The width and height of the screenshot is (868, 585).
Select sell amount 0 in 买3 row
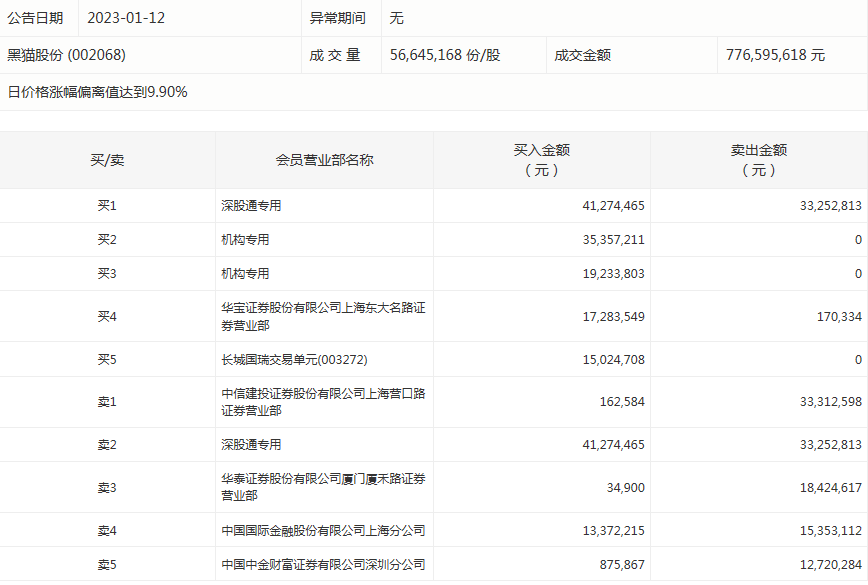click(x=858, y=274)
